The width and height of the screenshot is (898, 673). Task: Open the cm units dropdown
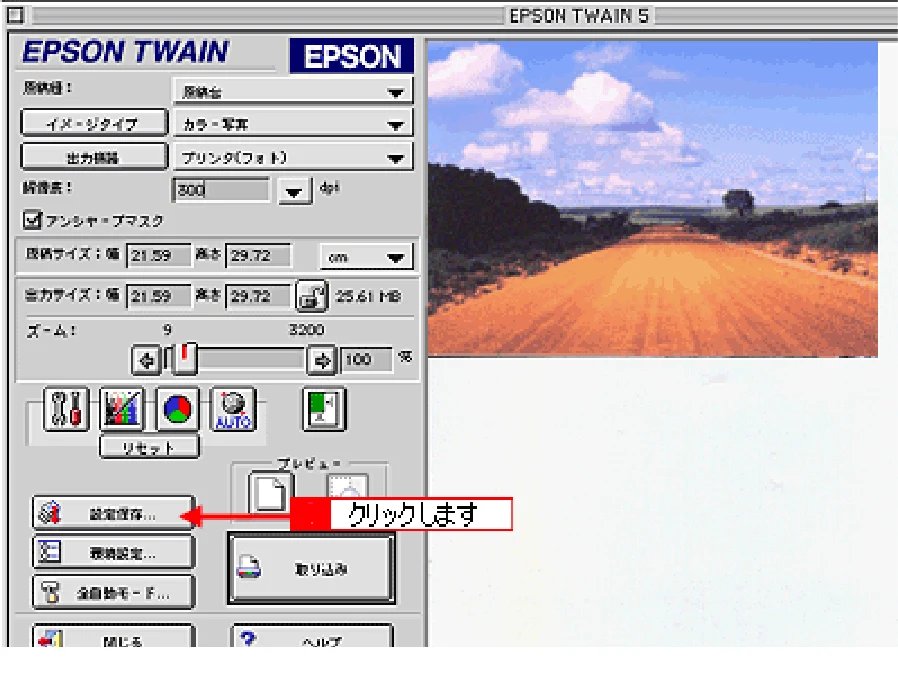pos(366,257)
